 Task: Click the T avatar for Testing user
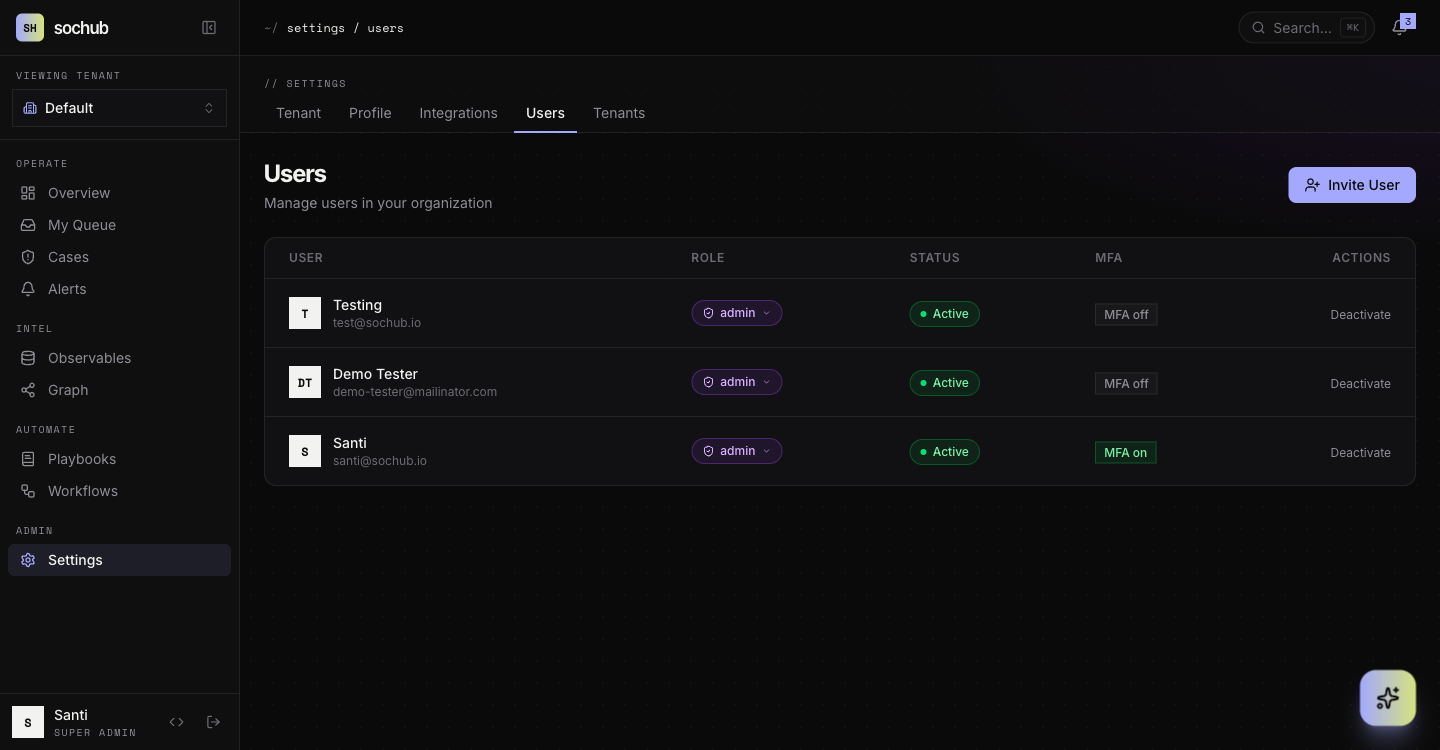pyautogui.click(x=305, y=313)
